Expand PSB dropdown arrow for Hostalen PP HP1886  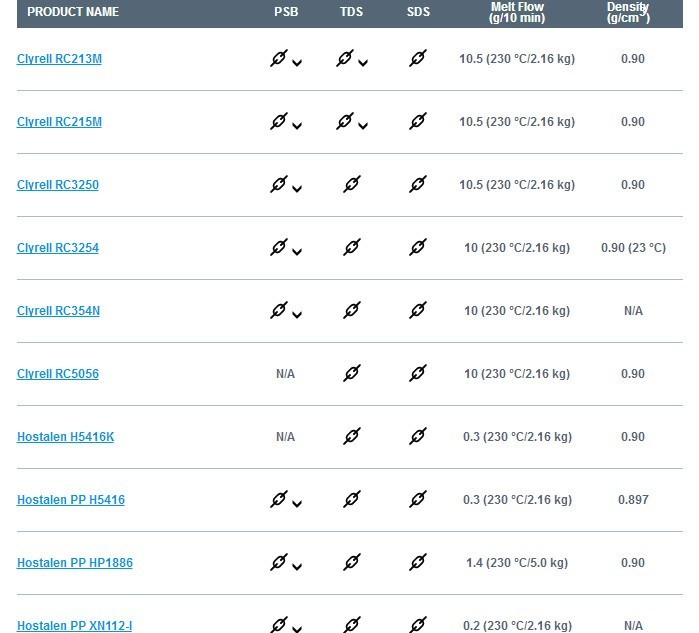297,567
